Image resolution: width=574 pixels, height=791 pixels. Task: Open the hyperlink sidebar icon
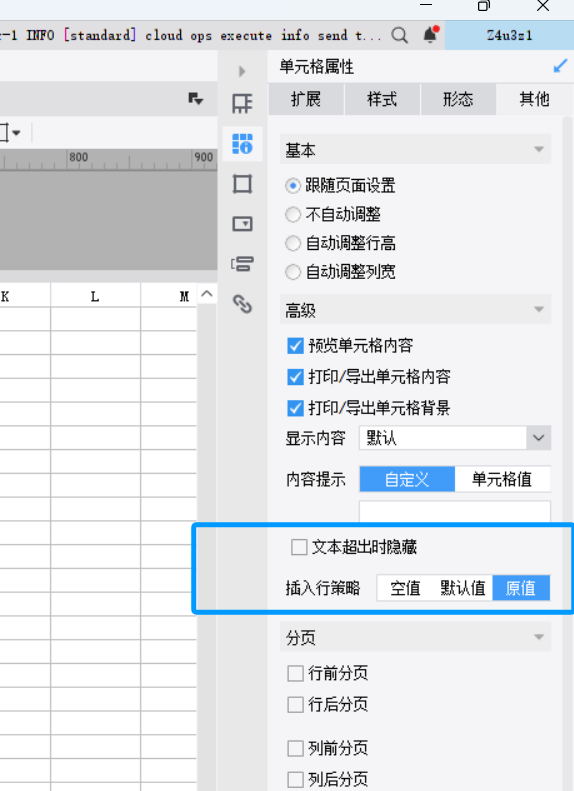(x=242, y=304)
